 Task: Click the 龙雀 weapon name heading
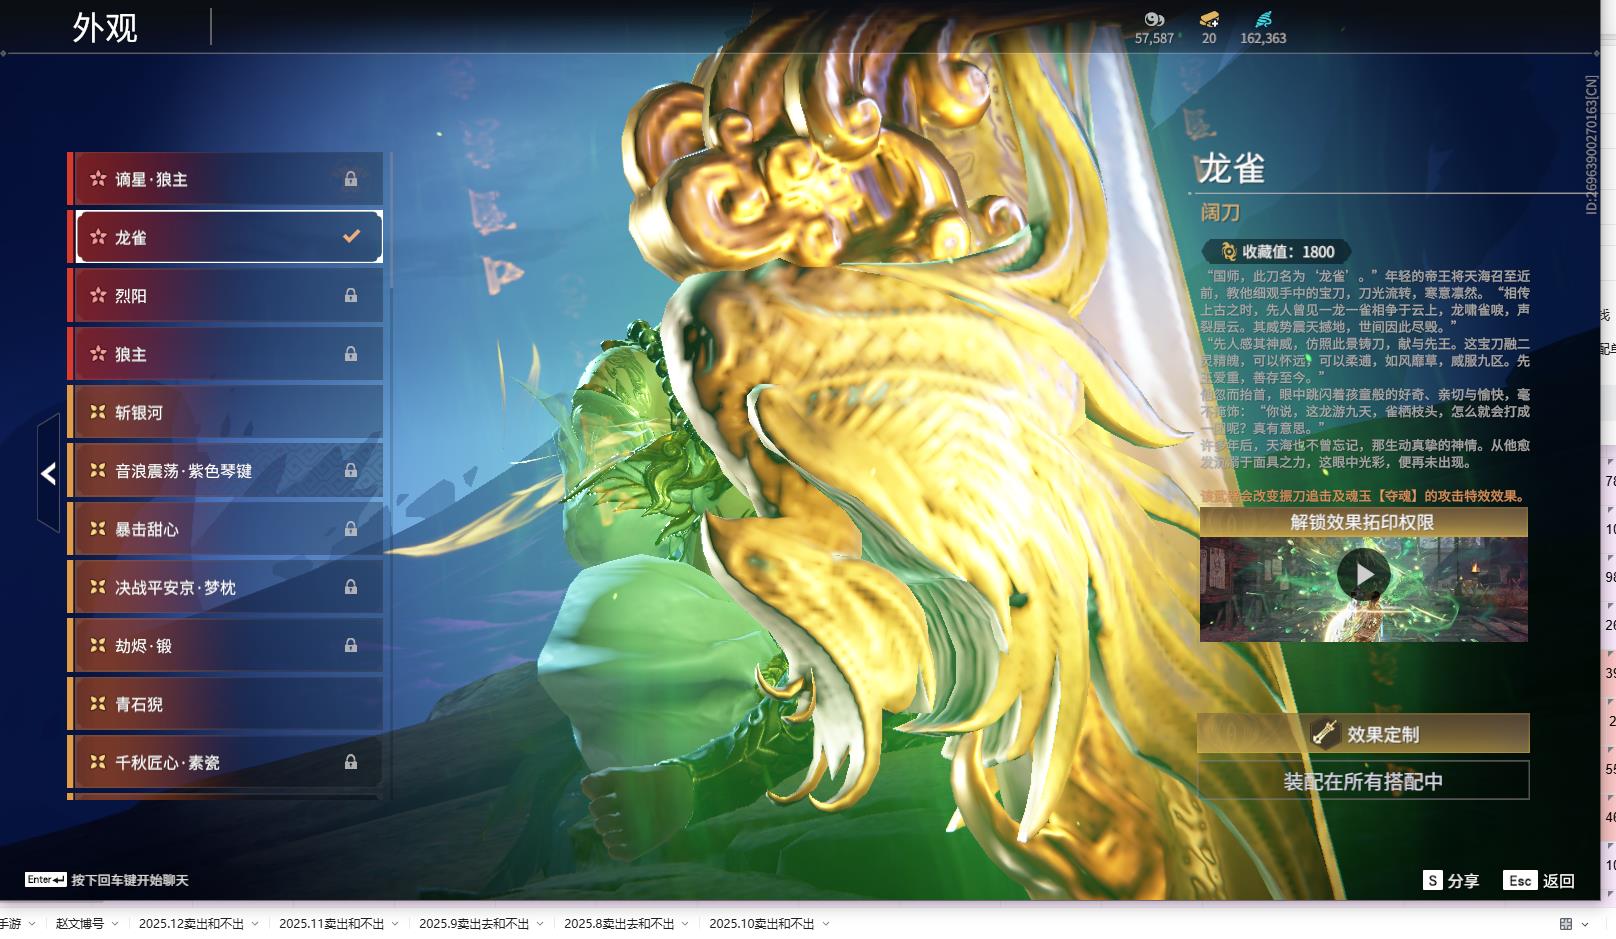point(1231,169)
